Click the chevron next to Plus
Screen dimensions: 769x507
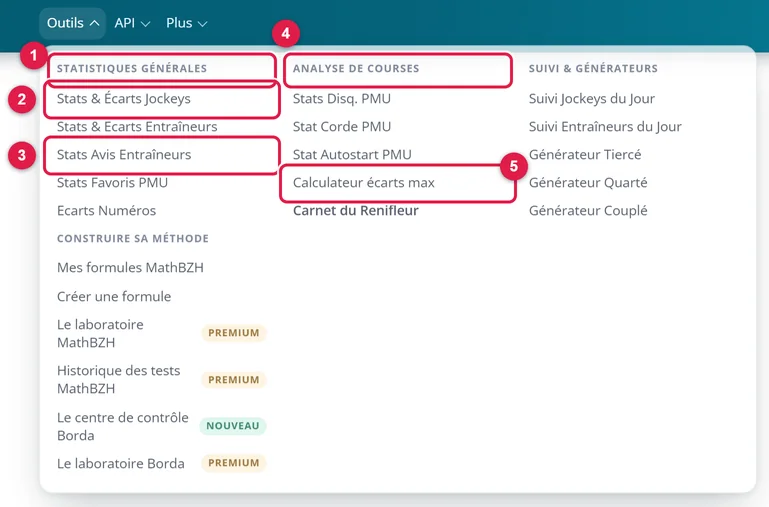203,24
